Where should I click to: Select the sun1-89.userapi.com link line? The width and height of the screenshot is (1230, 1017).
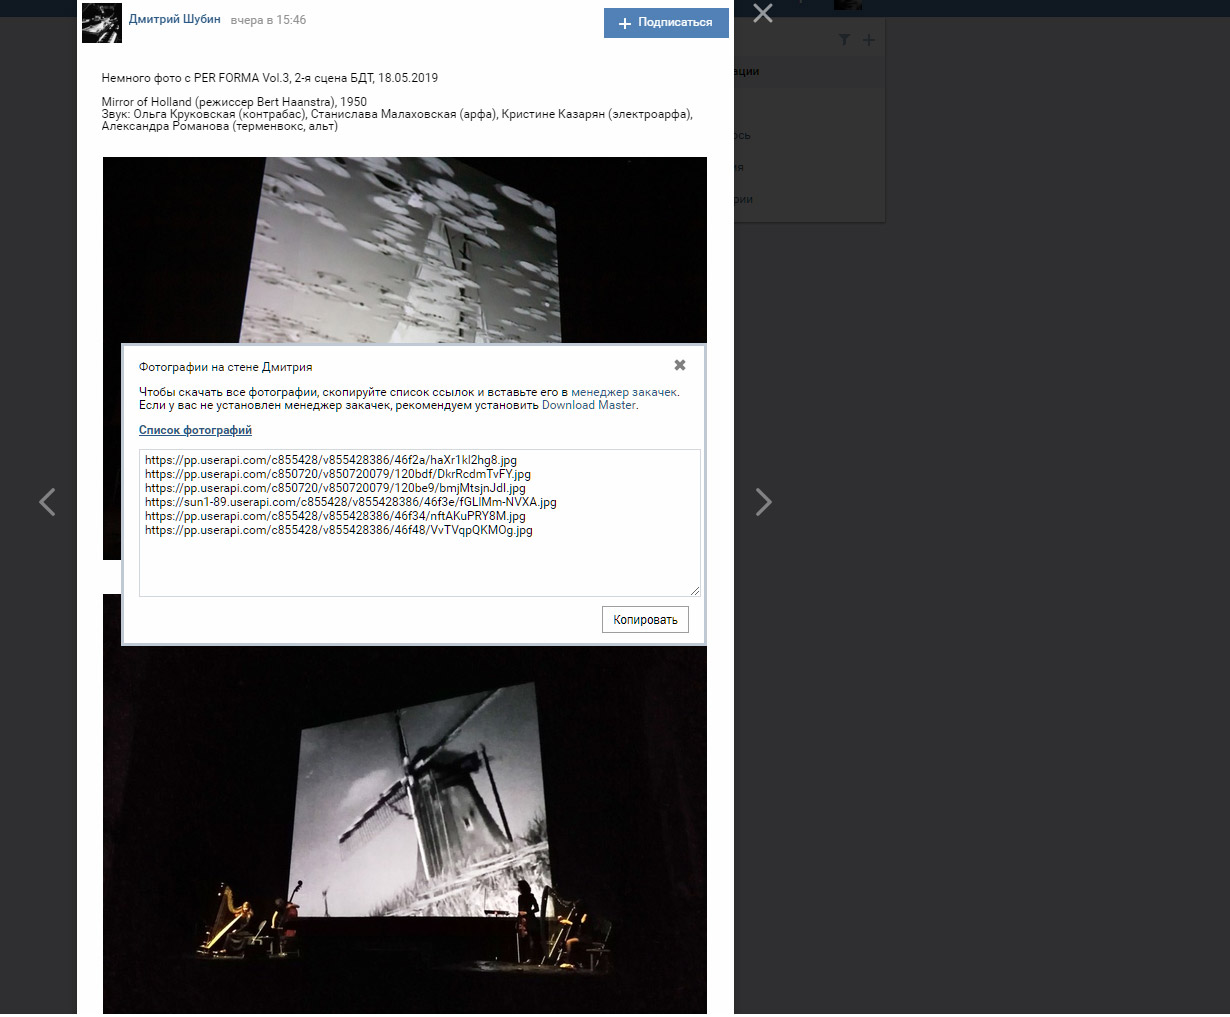[x=351, y=502]
